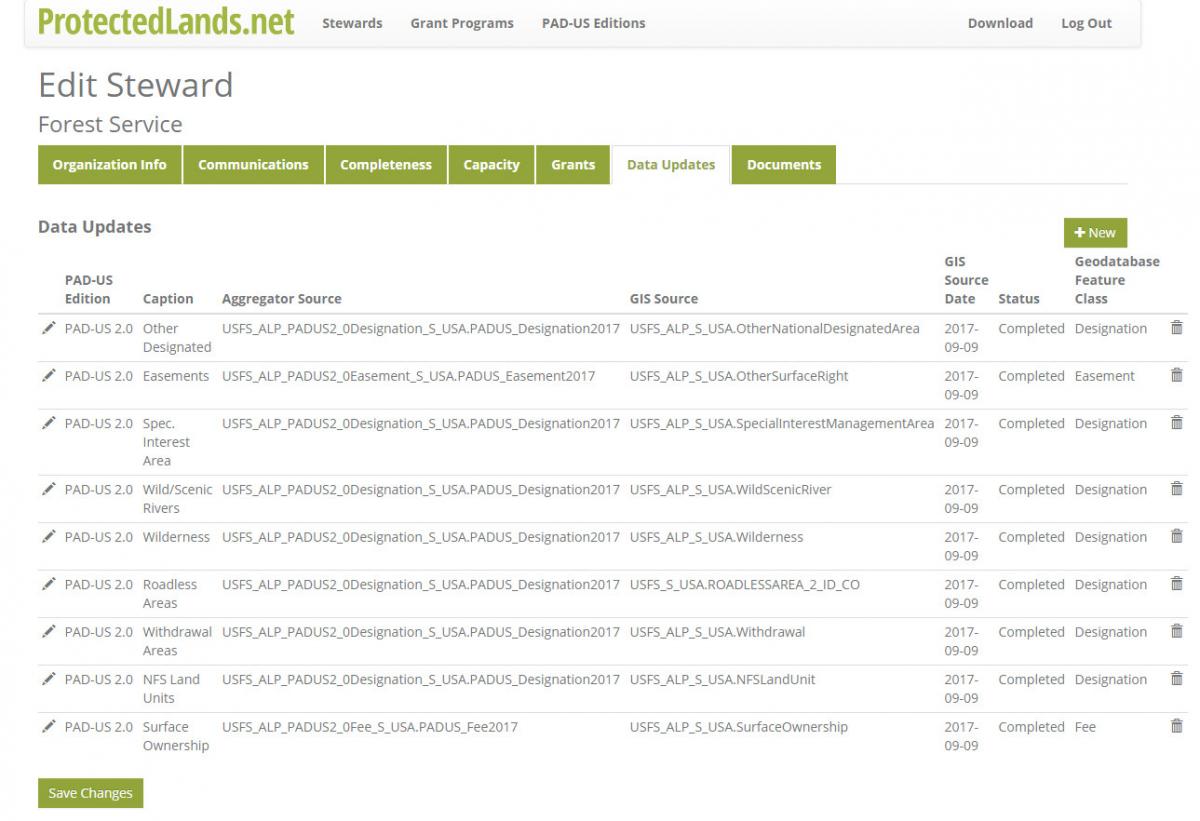1200x821 pixels.
Task: Select the GIS Source column header
Action: [x=664, y=298]
